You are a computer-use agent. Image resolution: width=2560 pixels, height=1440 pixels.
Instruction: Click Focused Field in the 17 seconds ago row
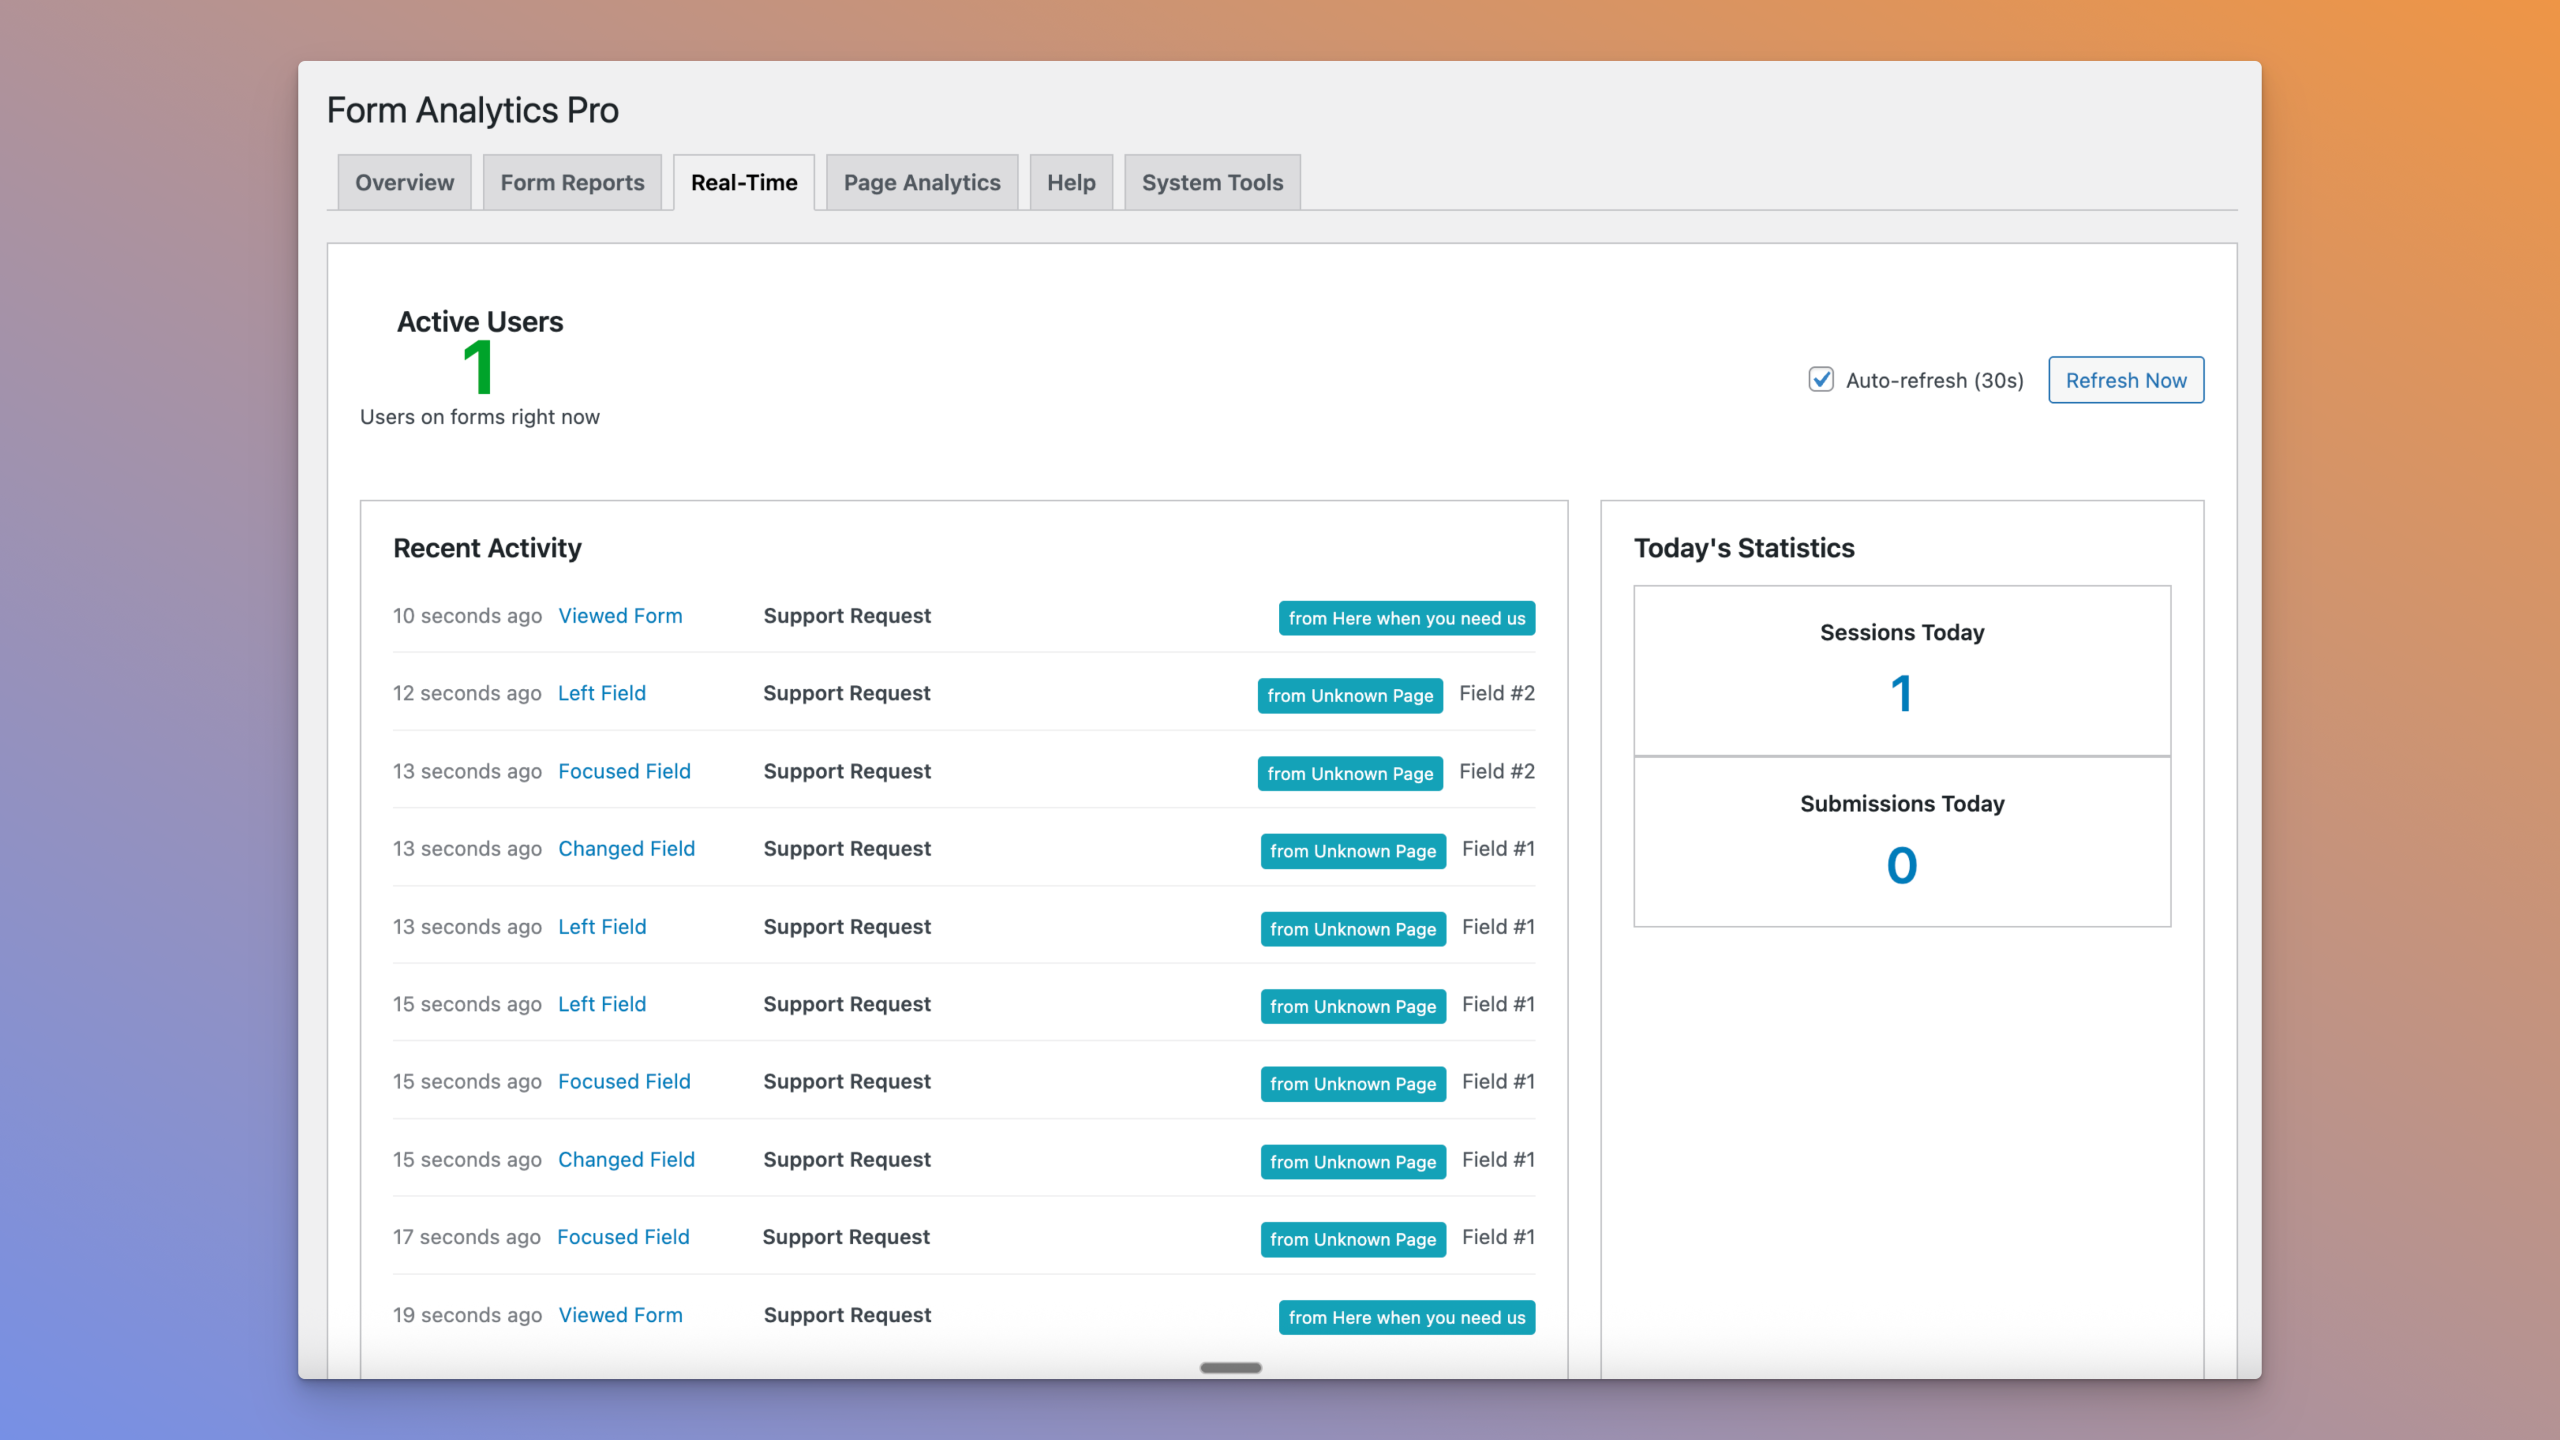(x=623, y=1237)
